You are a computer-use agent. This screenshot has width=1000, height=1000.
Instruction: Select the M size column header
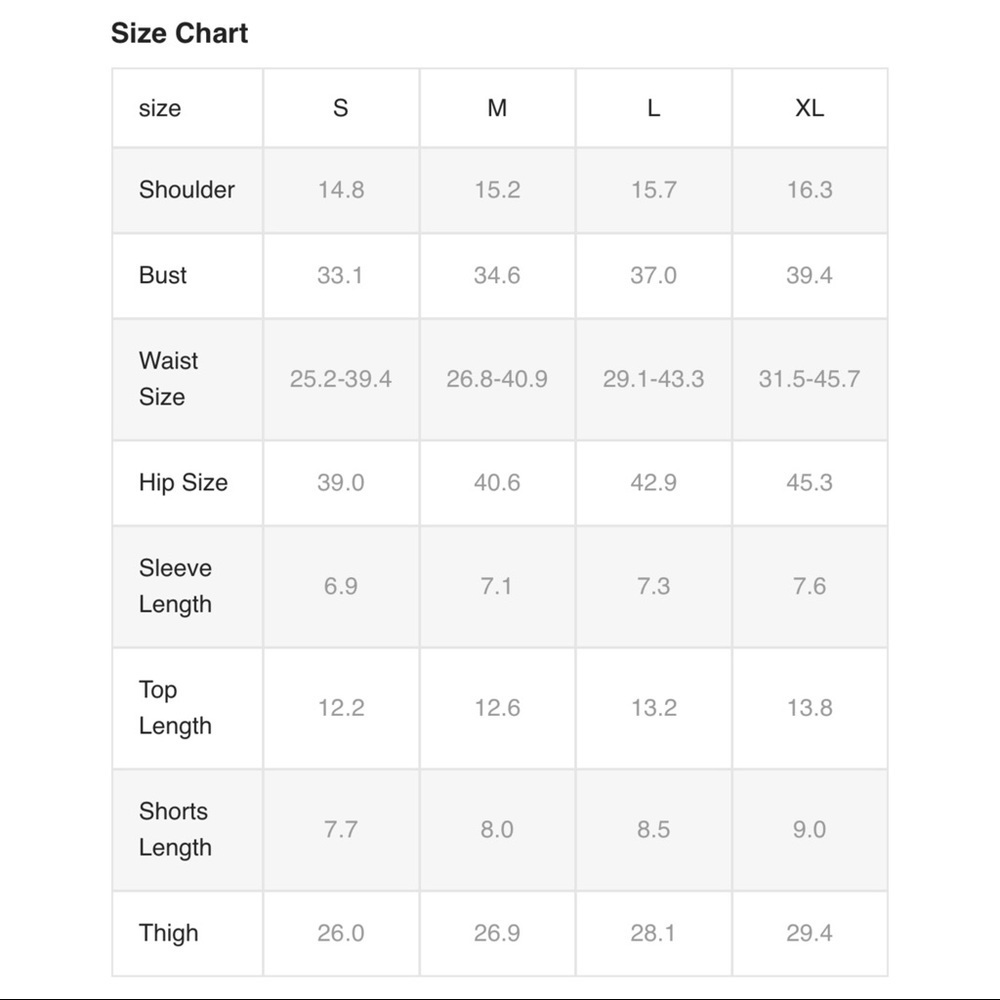(x=497, y=108)
